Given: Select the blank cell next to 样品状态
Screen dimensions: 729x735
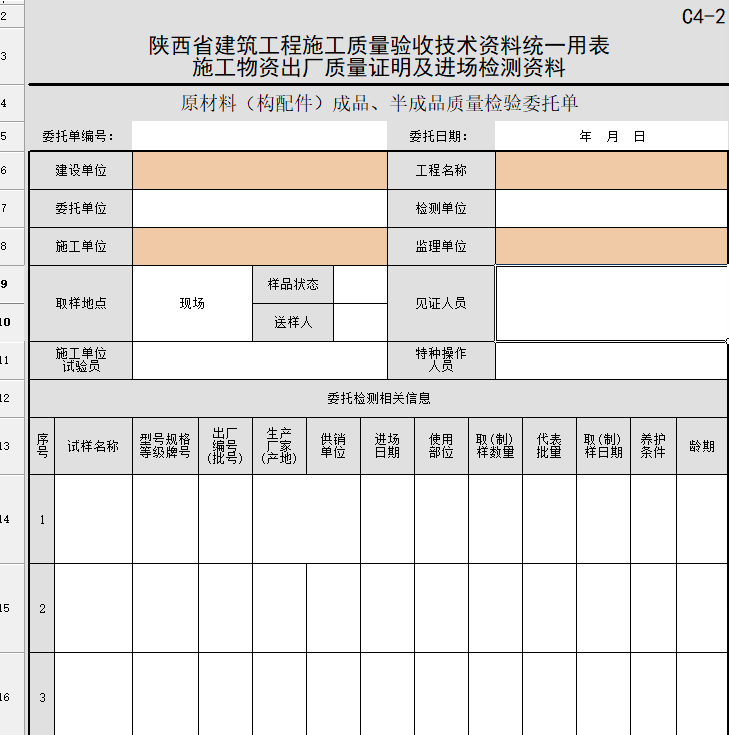Looking at the screenshot, I should click(360, 284).
